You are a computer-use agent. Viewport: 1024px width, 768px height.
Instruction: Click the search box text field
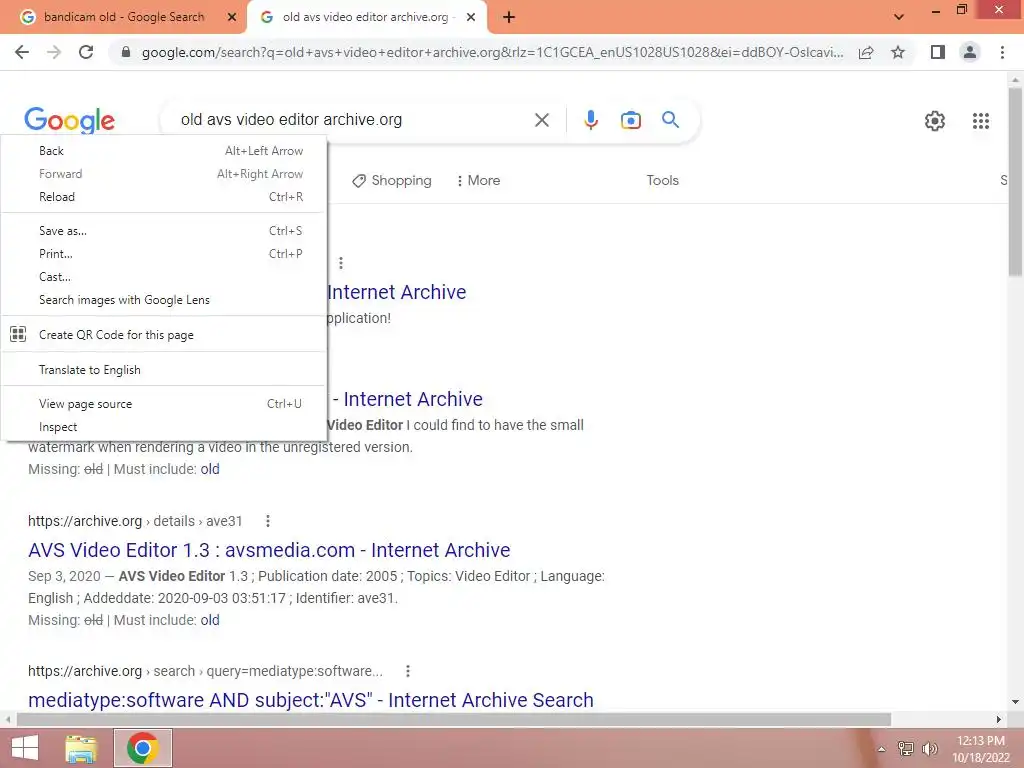click(x=353, y=120)
